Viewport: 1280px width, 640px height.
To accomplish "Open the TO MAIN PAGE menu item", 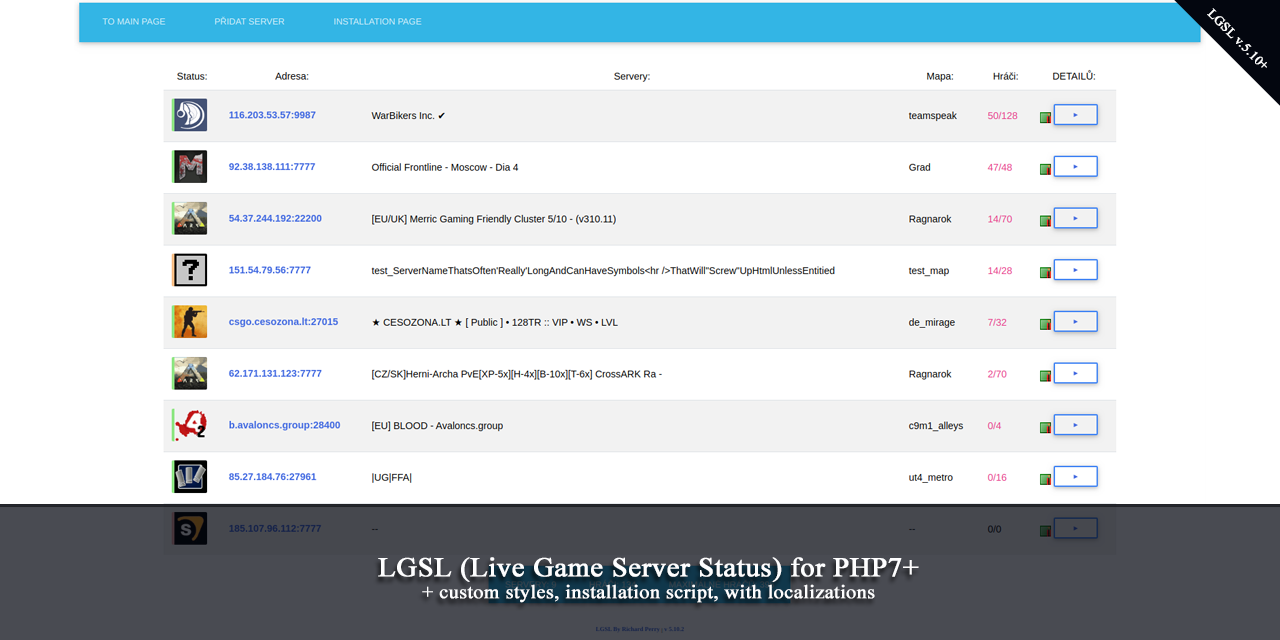I will [x=134, y=21].
